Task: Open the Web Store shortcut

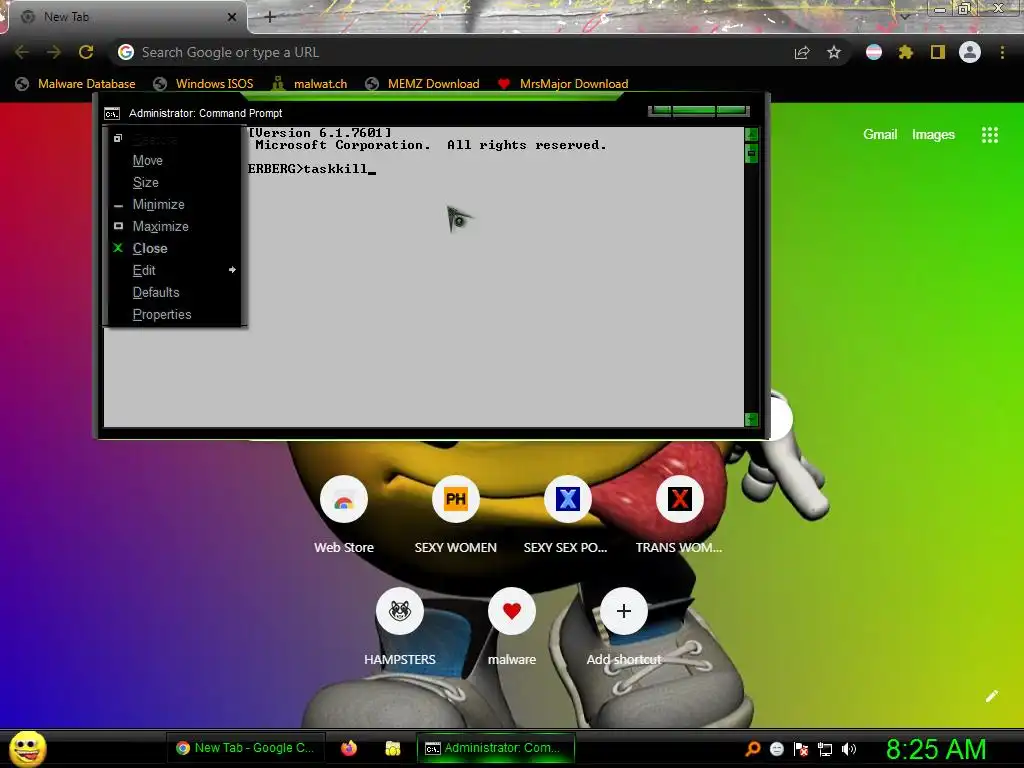Action: [344, 500]
